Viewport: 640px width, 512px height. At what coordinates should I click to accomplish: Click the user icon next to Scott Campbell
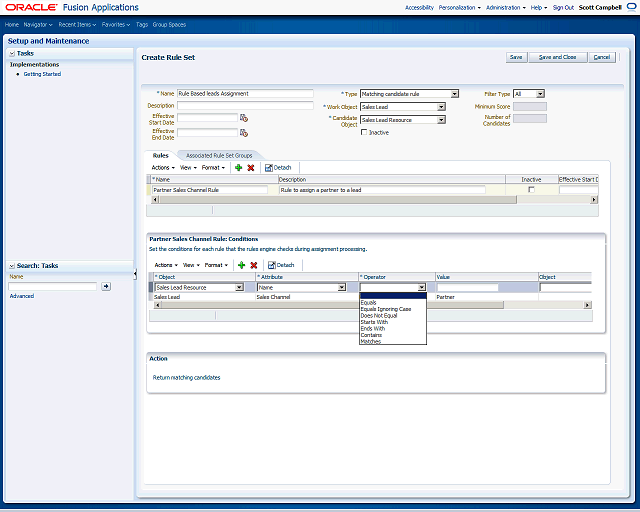[631, 7]
